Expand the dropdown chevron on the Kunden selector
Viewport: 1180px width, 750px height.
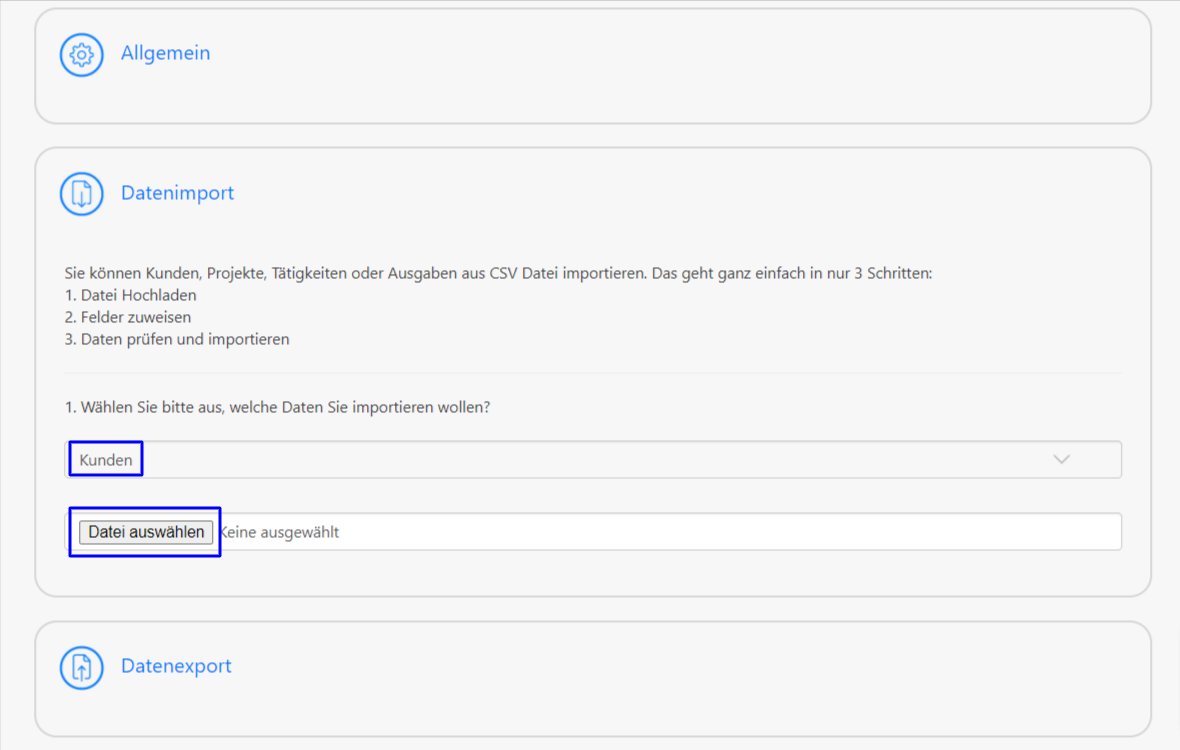pyautogui.click(x=1061, y=459)
